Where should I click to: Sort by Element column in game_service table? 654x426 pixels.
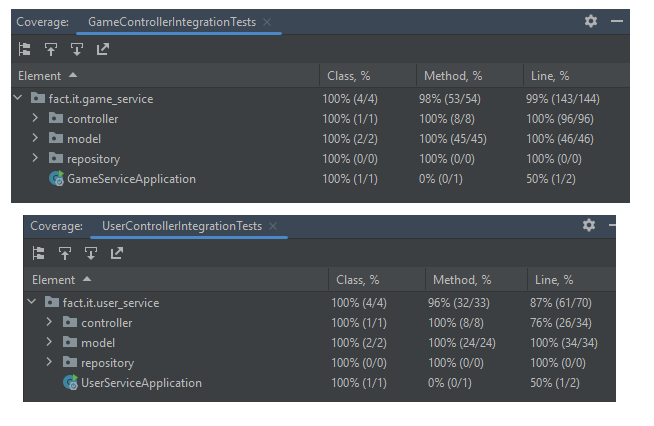[x=40, y=76]
